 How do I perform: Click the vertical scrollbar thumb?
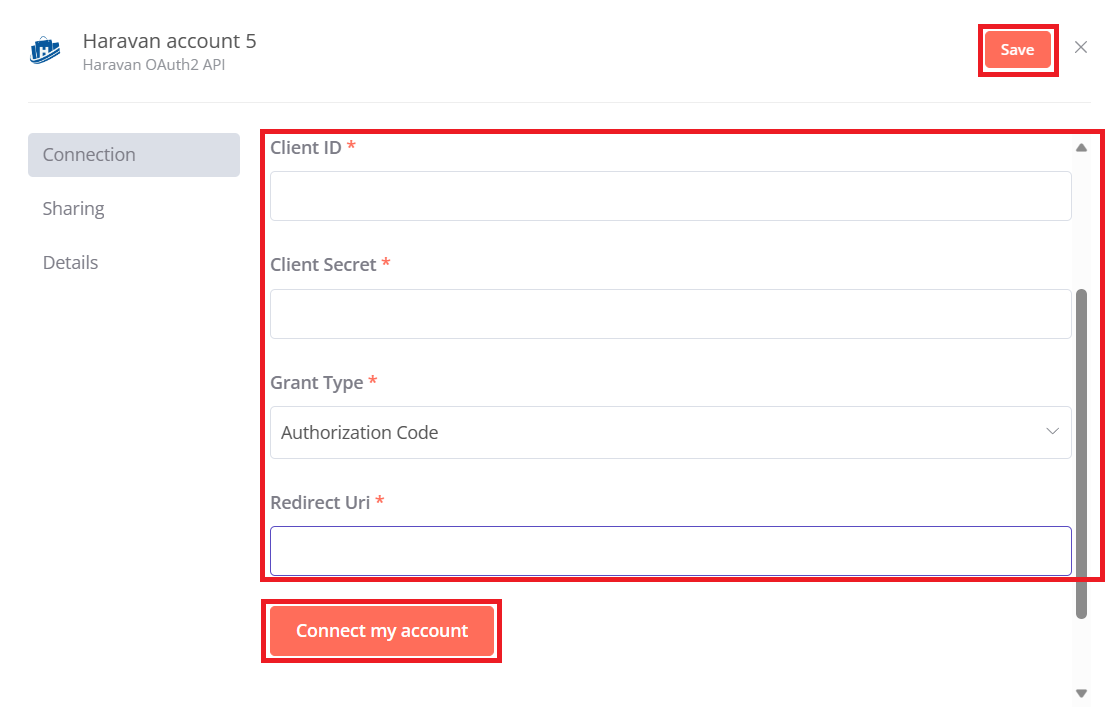coord(1081,450)
